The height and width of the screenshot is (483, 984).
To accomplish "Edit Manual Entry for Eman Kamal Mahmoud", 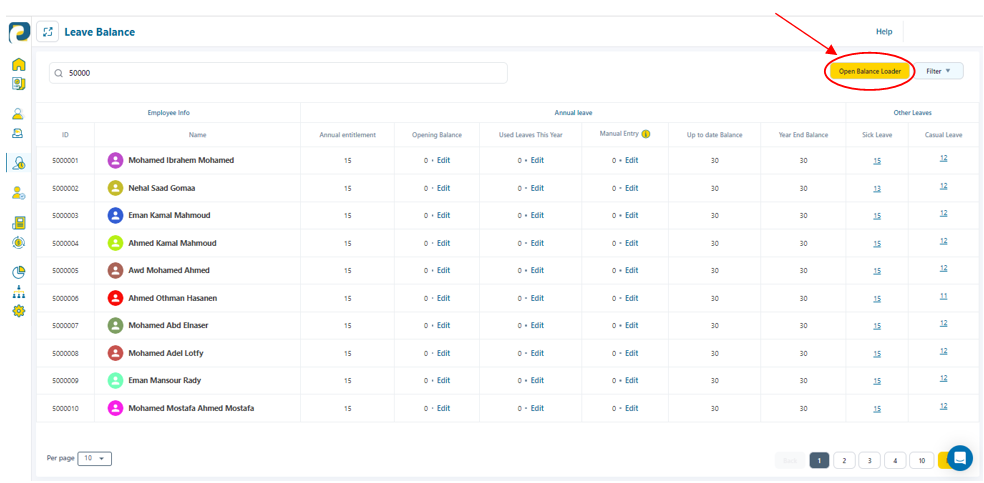I will coord(631,216).
